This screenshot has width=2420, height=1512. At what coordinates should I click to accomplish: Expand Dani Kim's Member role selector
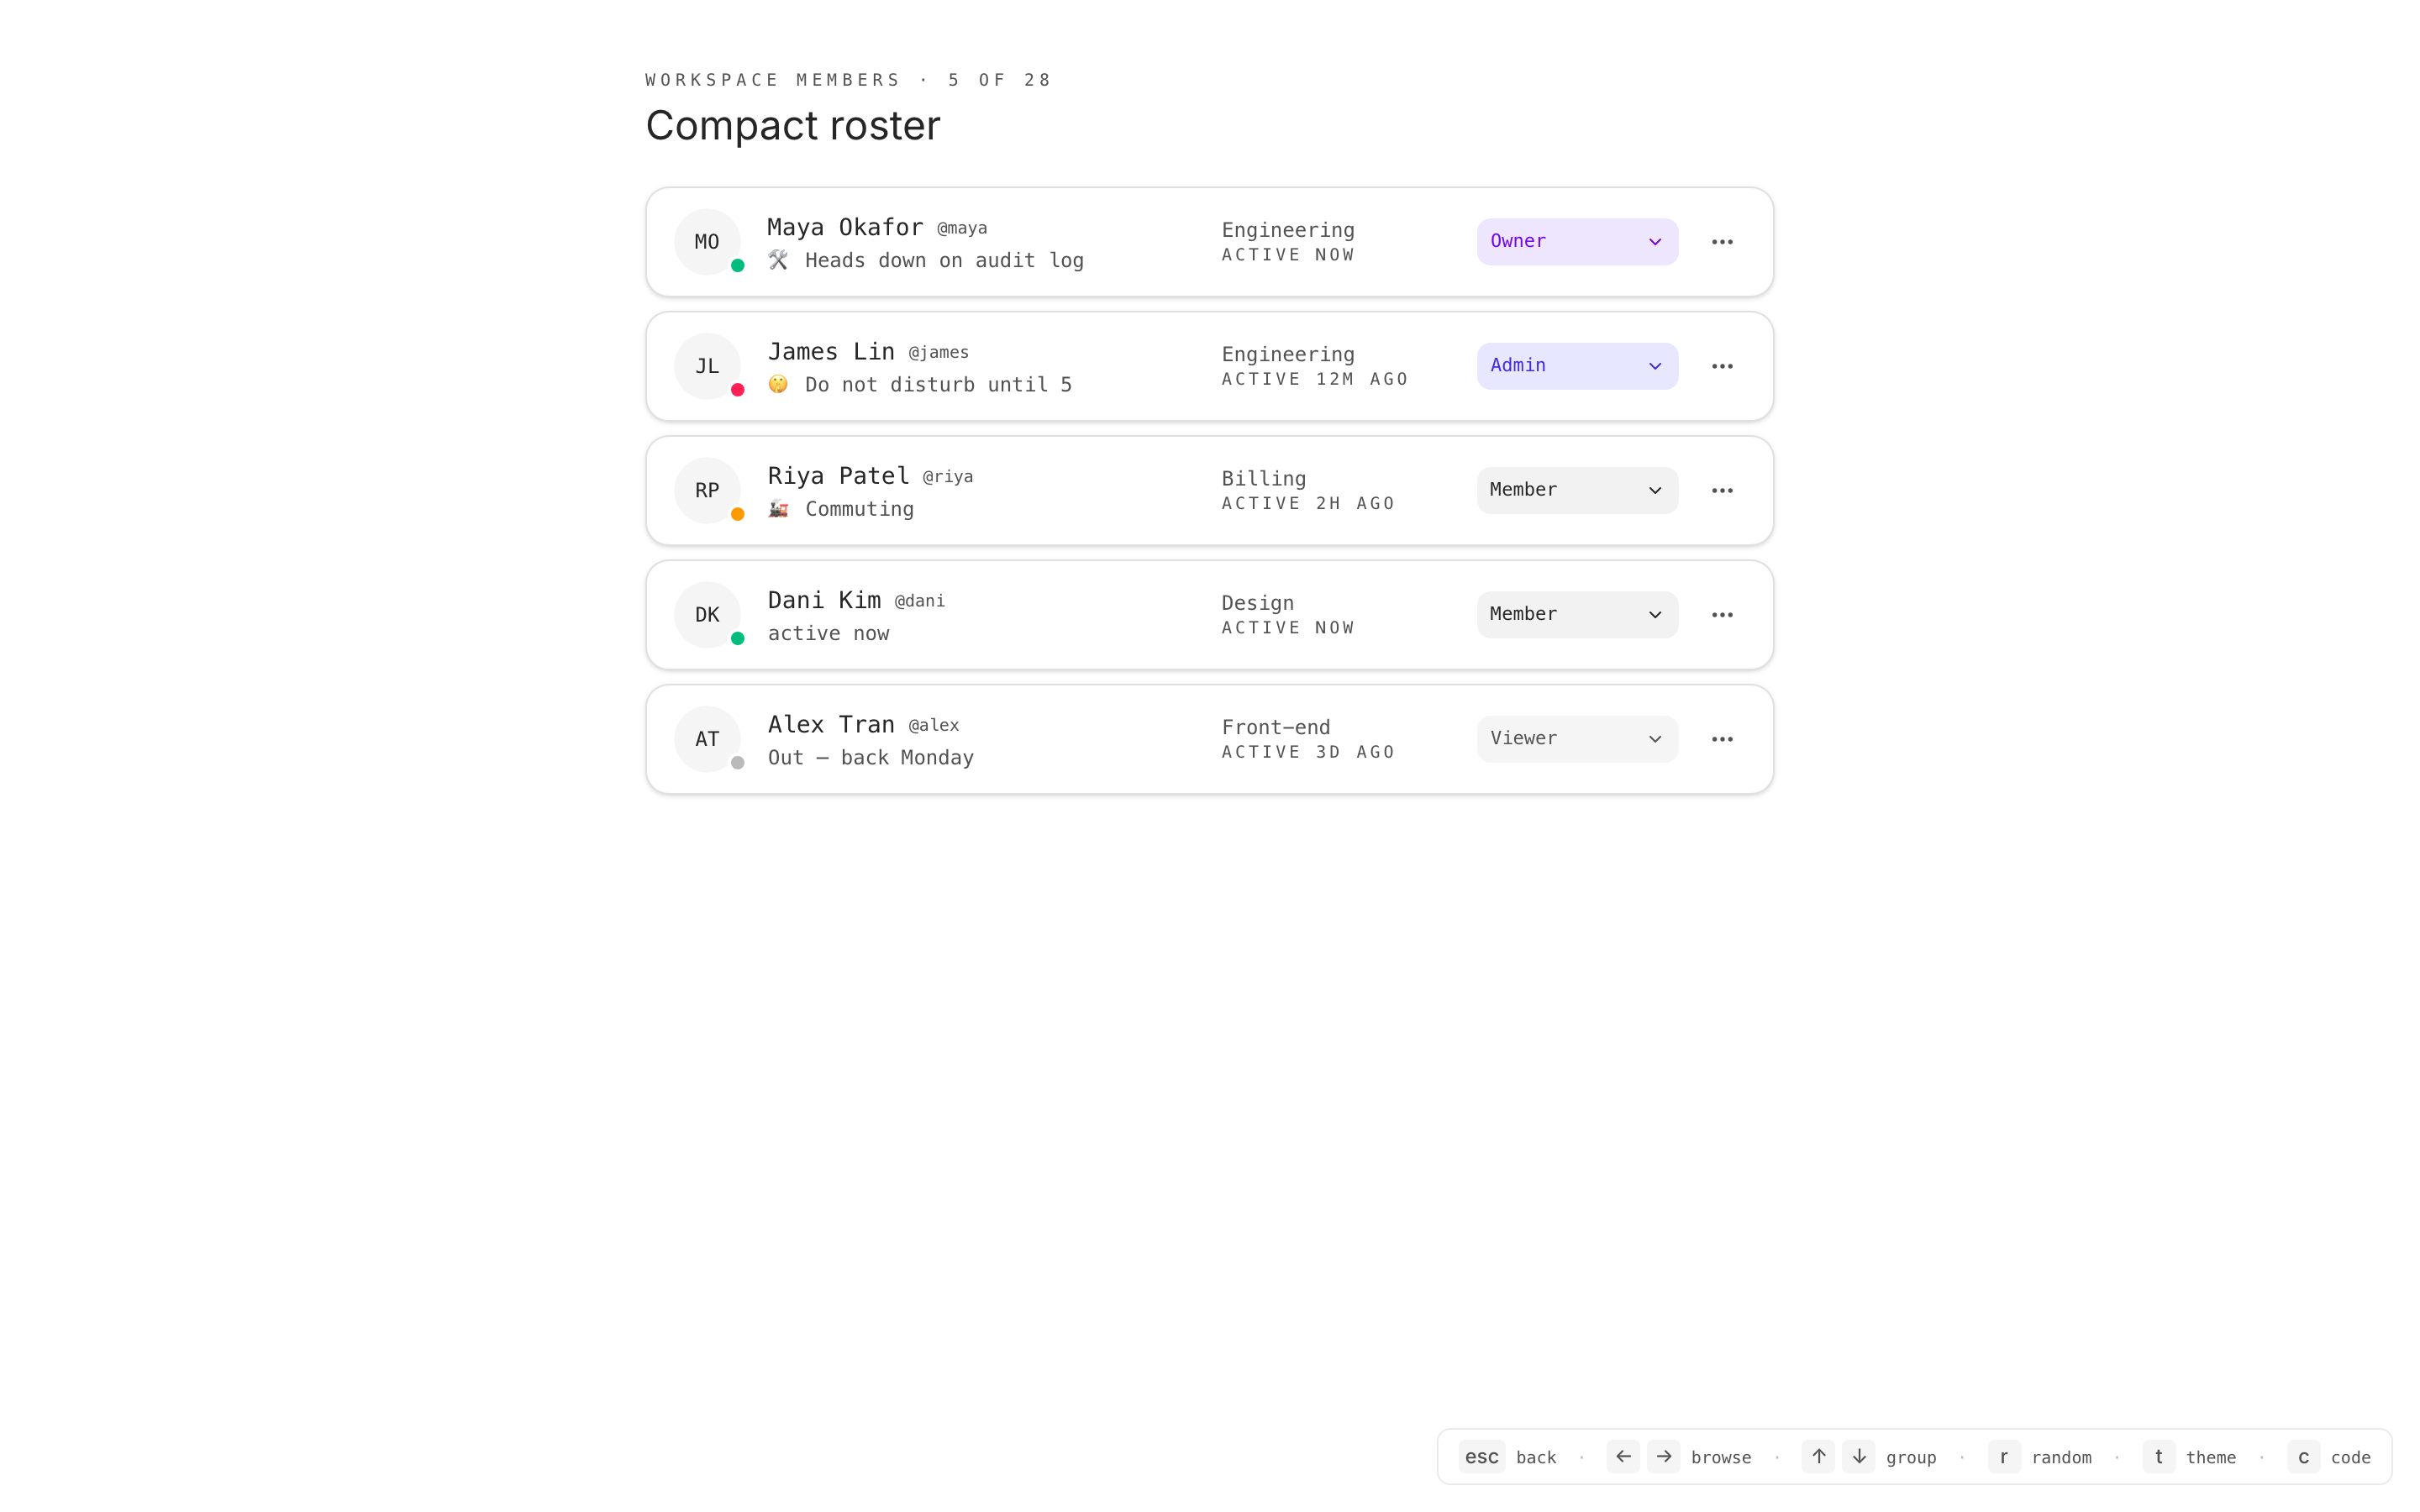click(x=1576, y=615)
